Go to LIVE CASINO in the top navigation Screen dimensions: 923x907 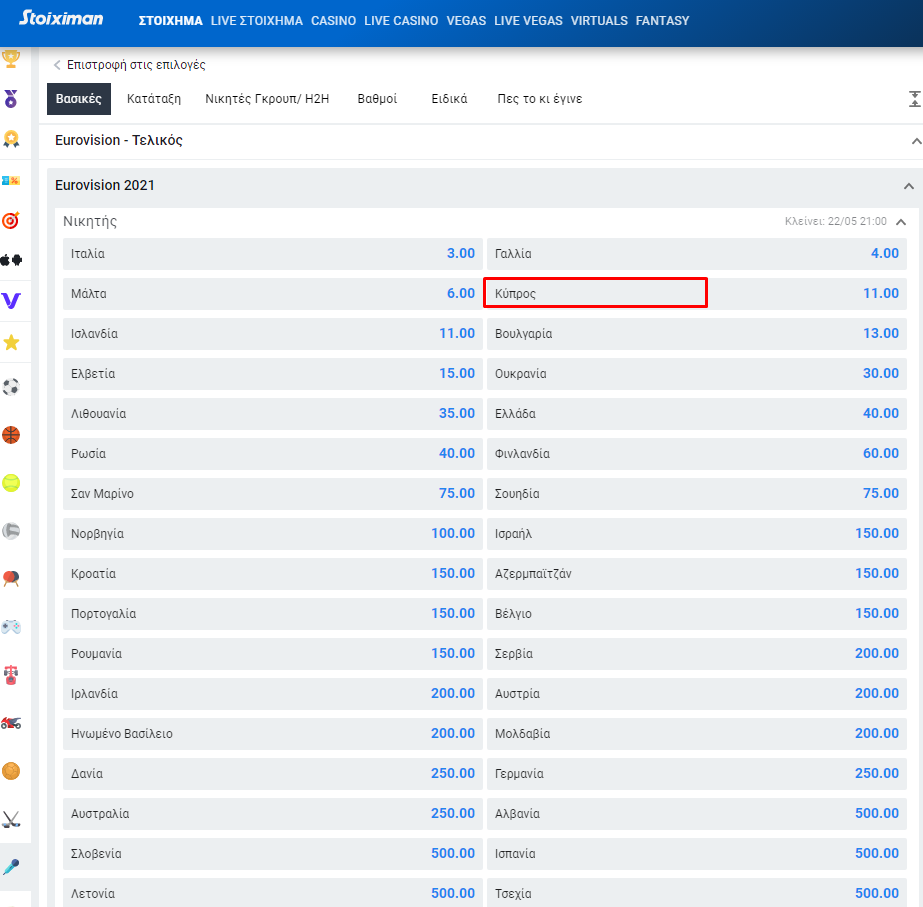(x=401, y=21)
